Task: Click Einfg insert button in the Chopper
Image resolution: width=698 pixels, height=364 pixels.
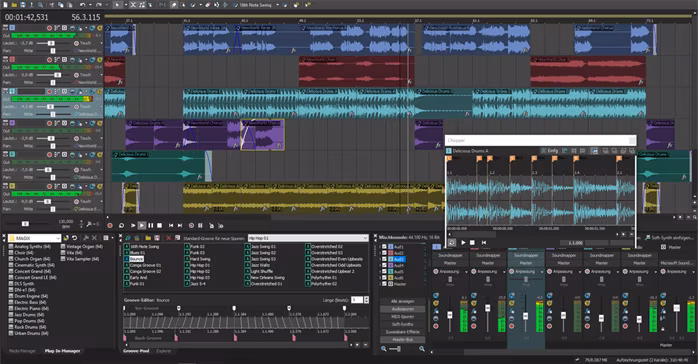Action: pos(550,151)
